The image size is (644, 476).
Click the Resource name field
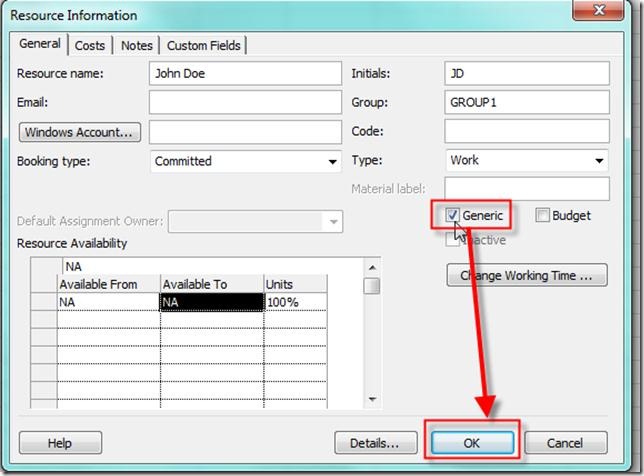pos(245,74)
